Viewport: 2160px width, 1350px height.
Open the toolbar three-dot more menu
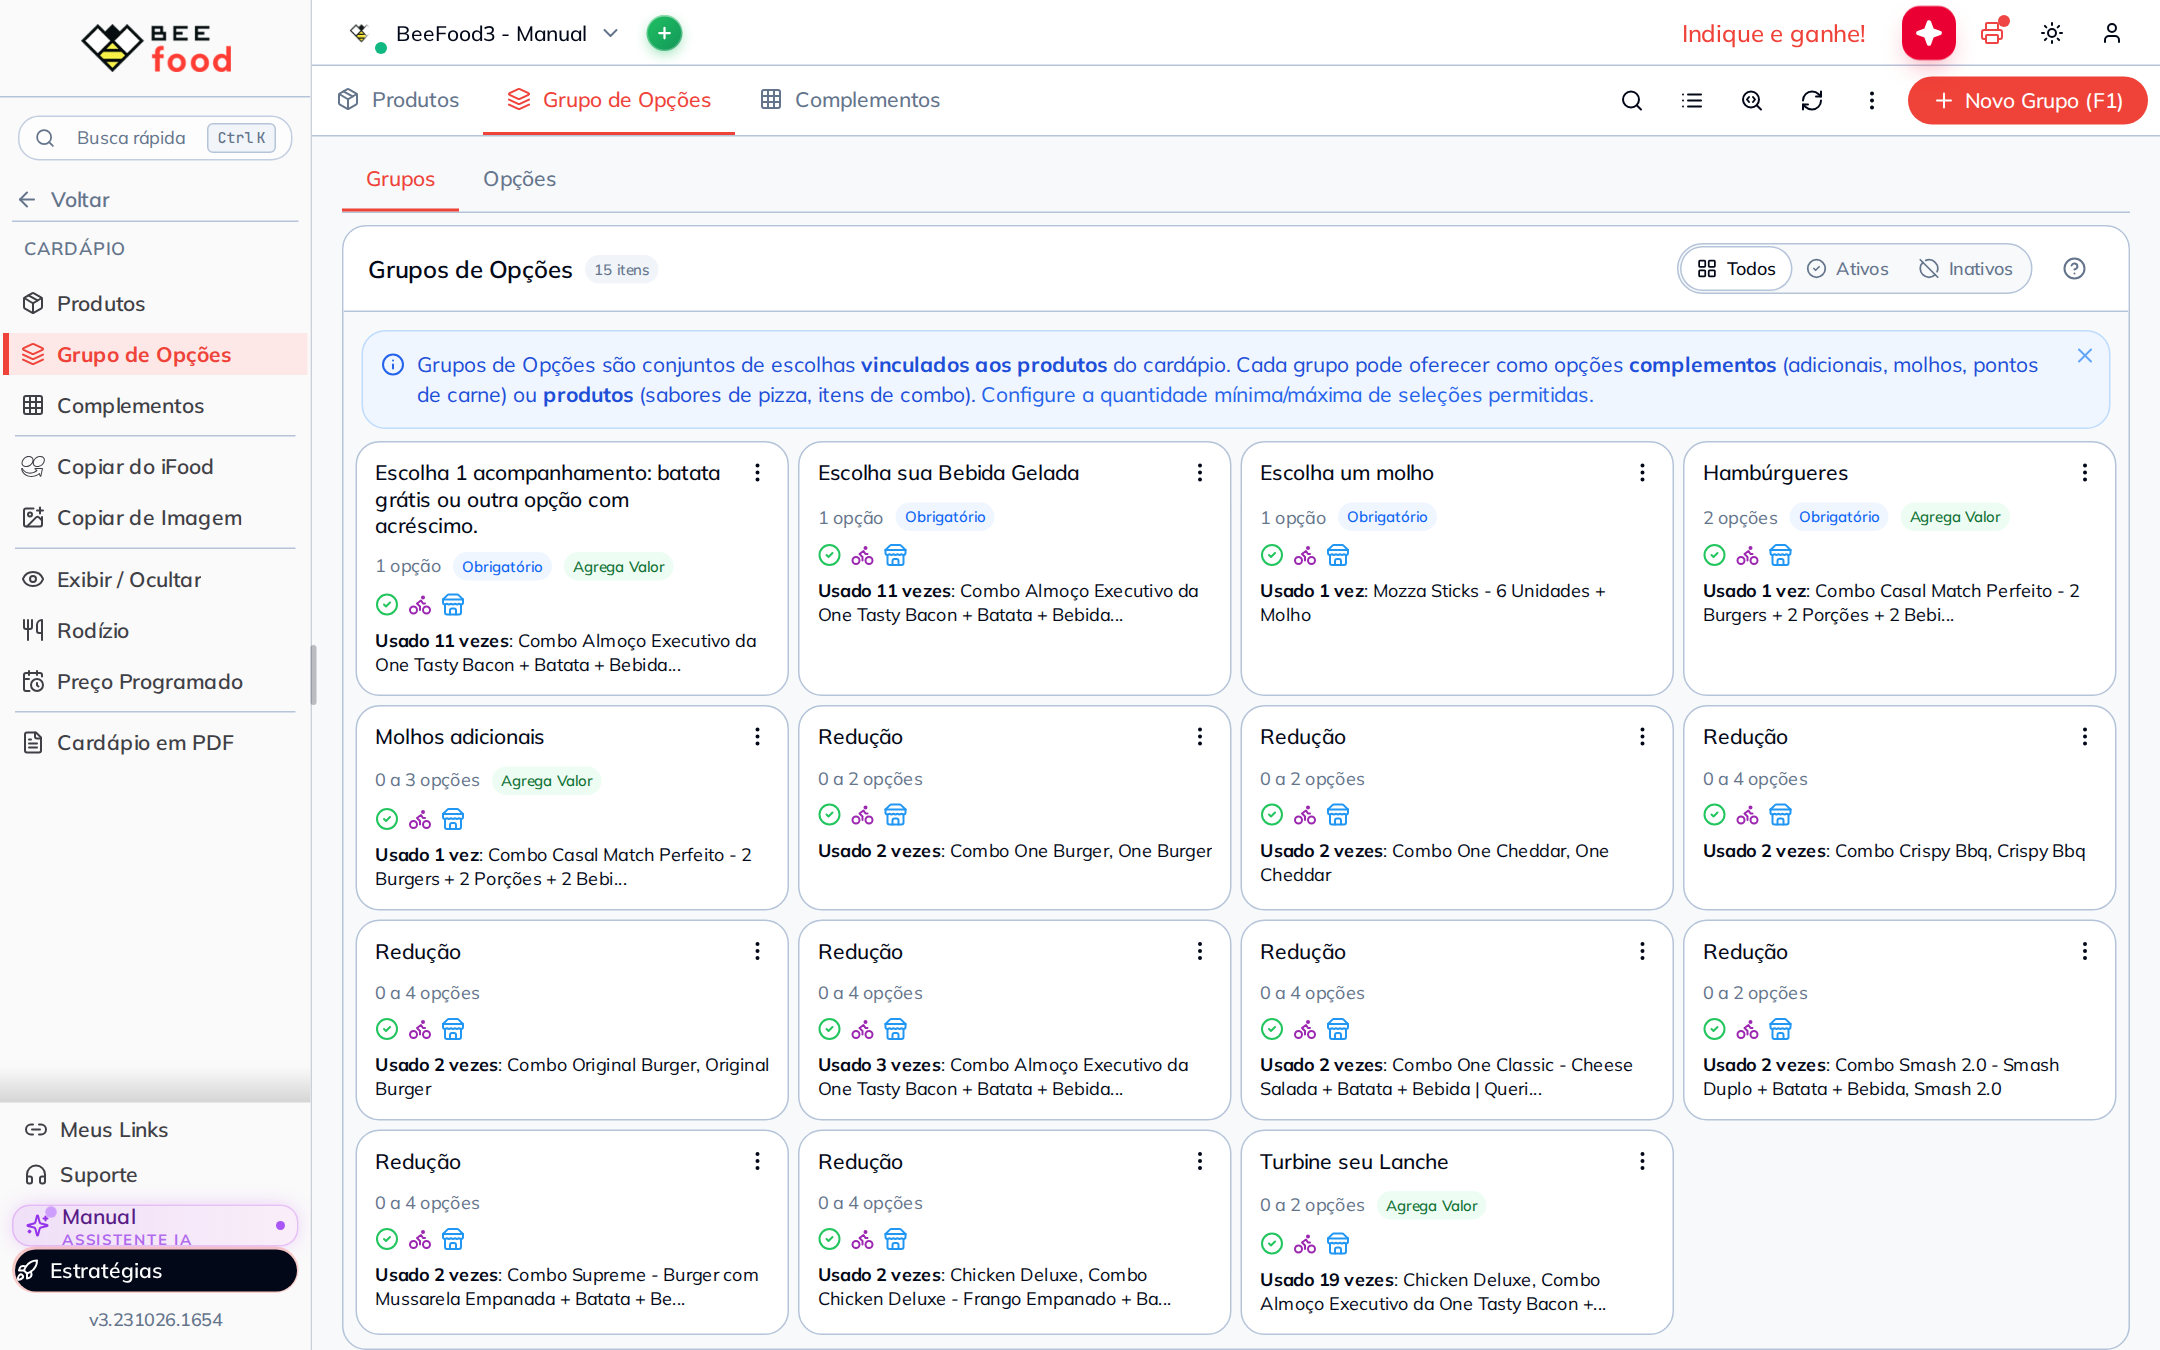(x=1872, y=100)
